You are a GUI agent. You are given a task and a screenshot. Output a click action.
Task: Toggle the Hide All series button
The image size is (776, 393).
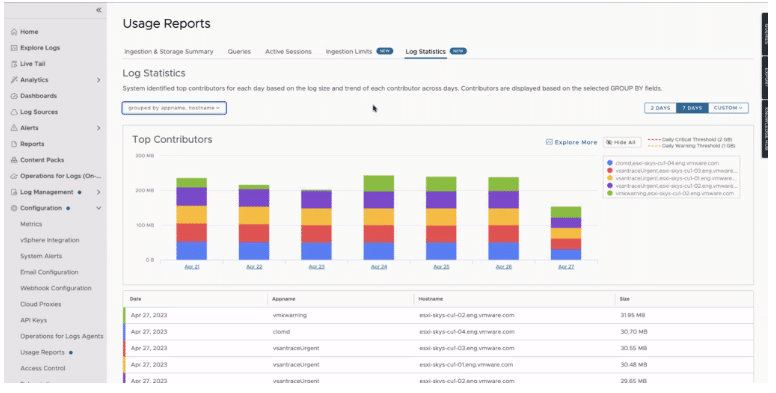[622, 143]
